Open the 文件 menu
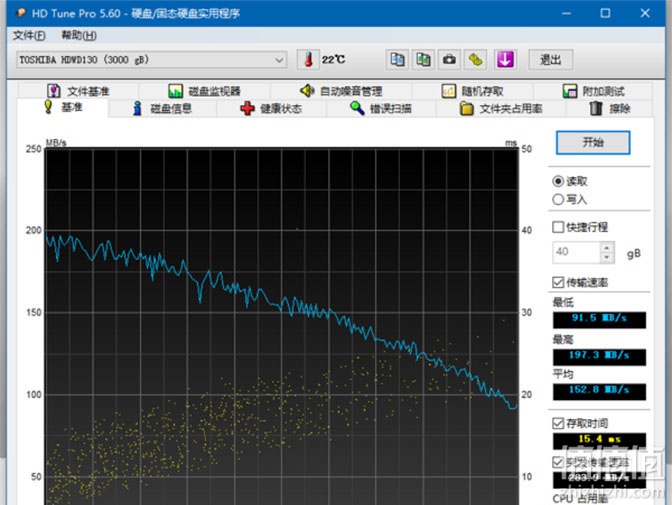This screenshot has height=505, width=672. click(x=29, y=36)
